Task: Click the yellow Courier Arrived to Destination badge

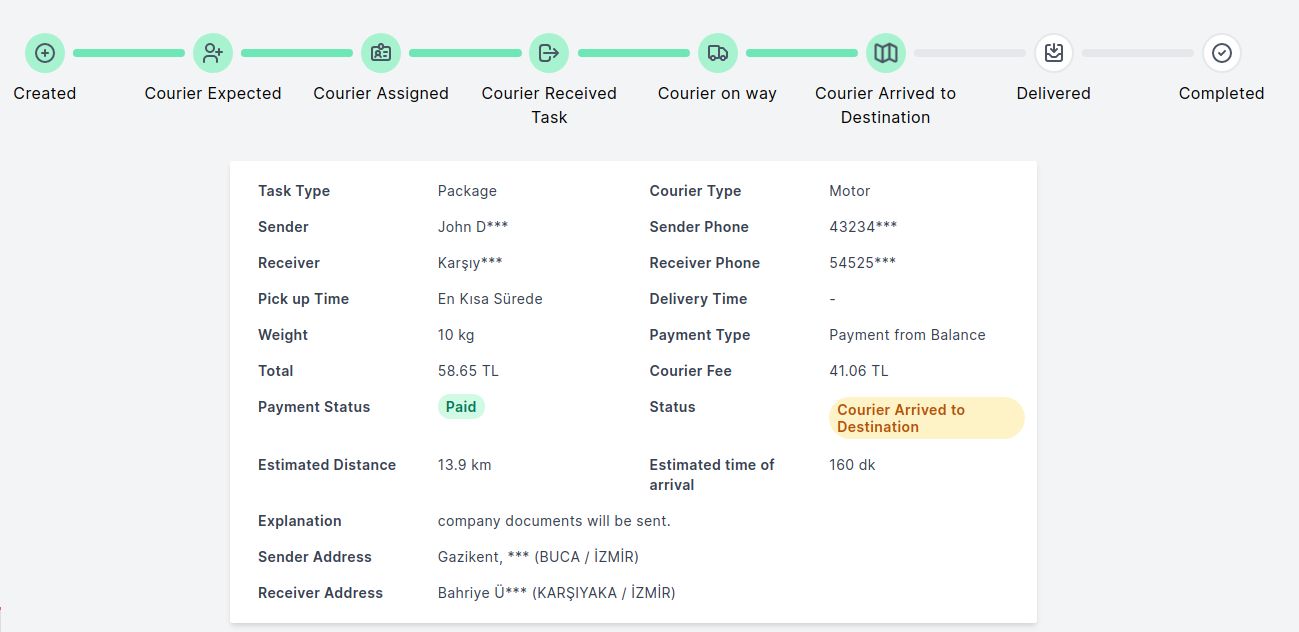Action: tap(926, 418)
